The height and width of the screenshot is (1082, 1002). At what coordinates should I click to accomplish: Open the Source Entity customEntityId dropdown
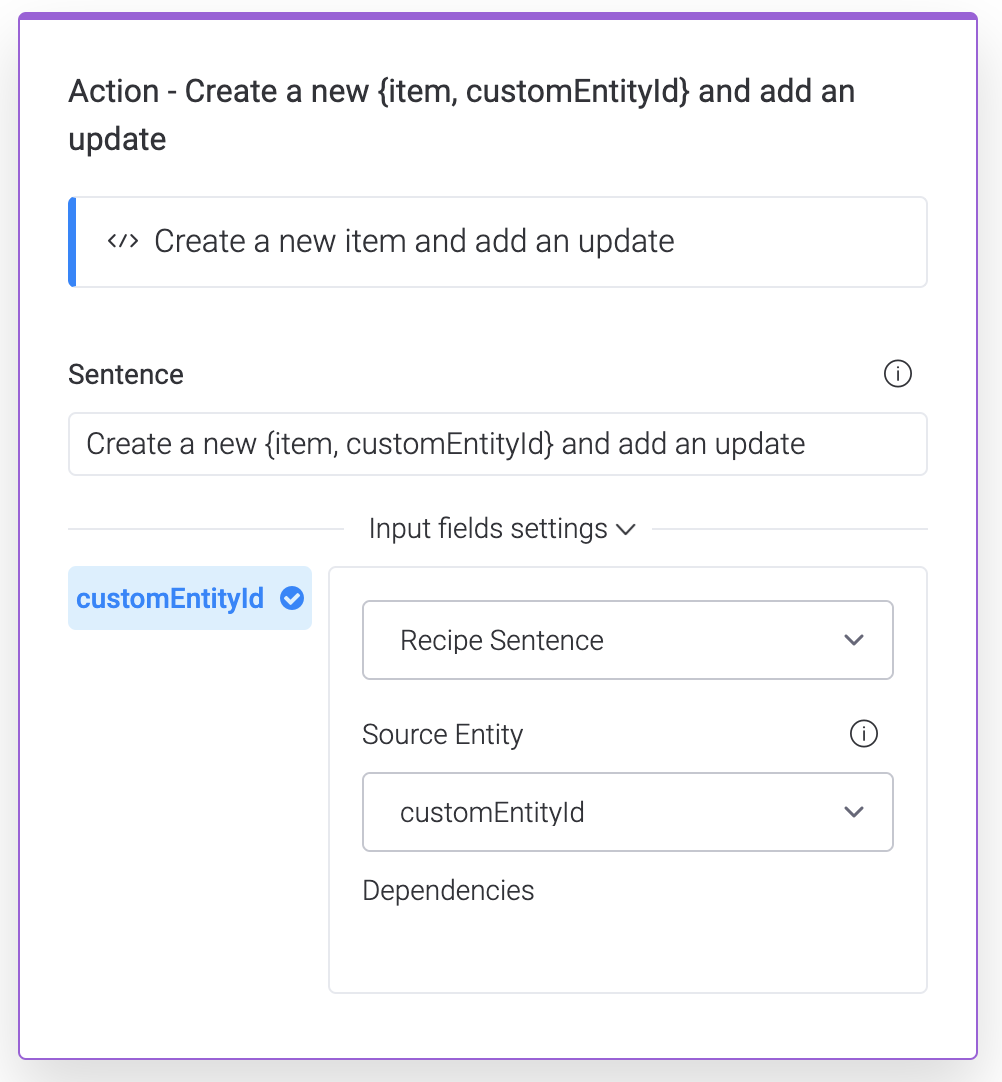(627, 812)
